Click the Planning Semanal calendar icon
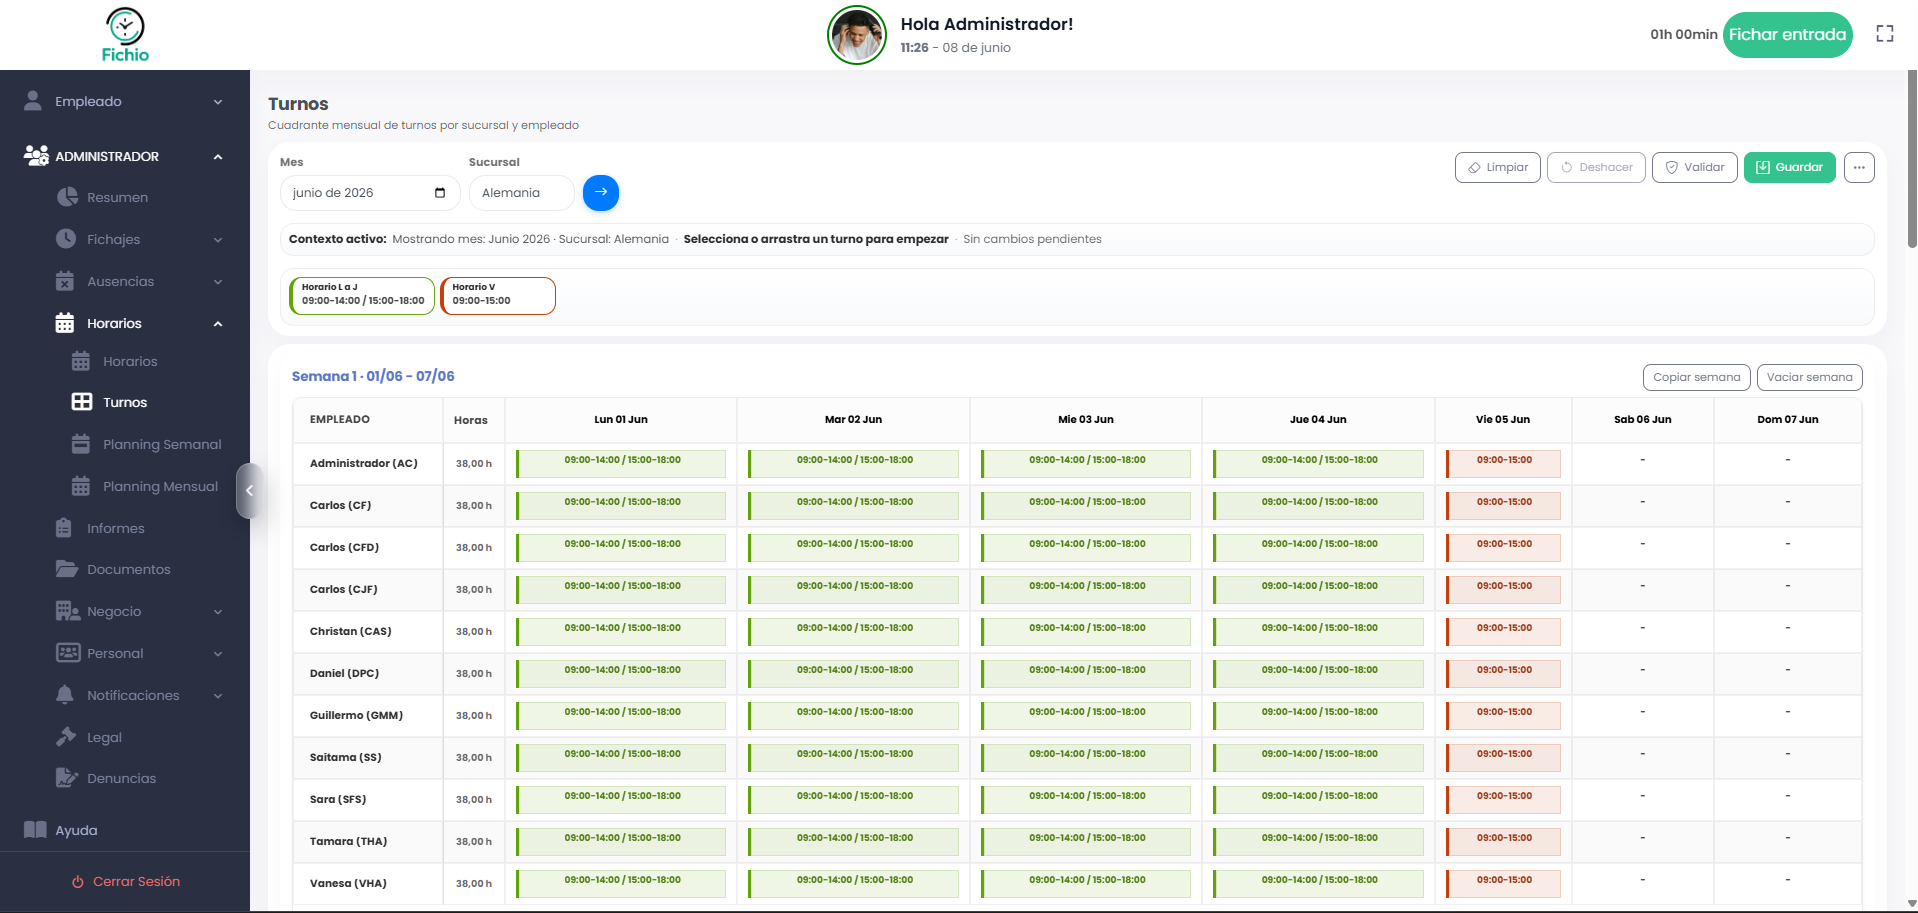 81,444
